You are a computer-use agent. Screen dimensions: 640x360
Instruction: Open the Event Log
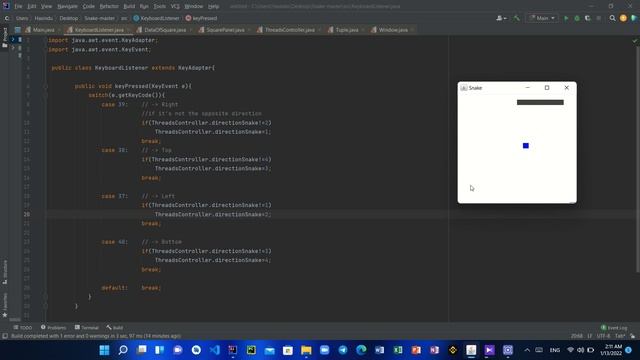614,327
